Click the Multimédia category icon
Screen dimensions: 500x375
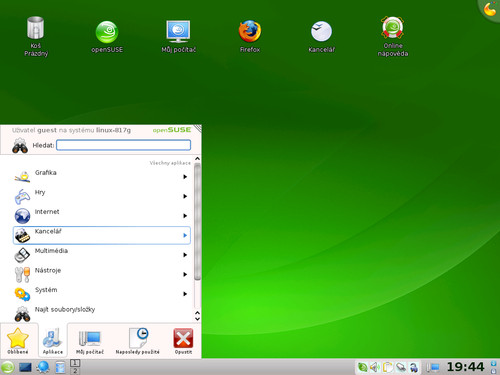22,255
